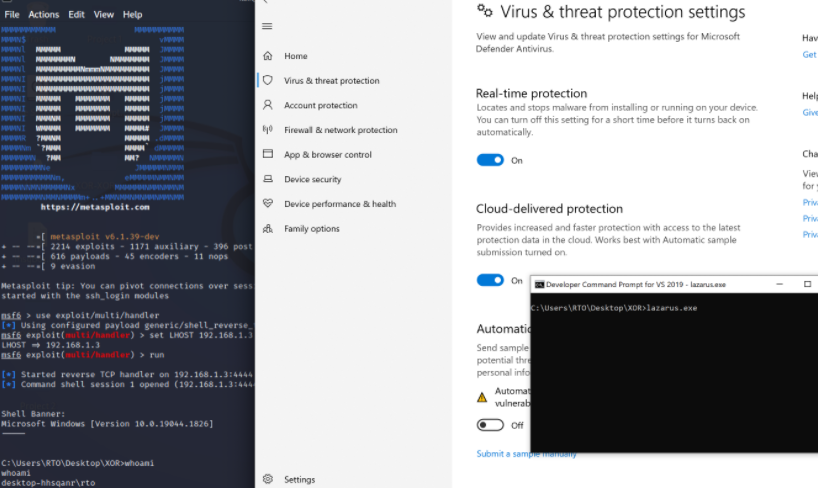Go to Home in Windows Security

296,56
